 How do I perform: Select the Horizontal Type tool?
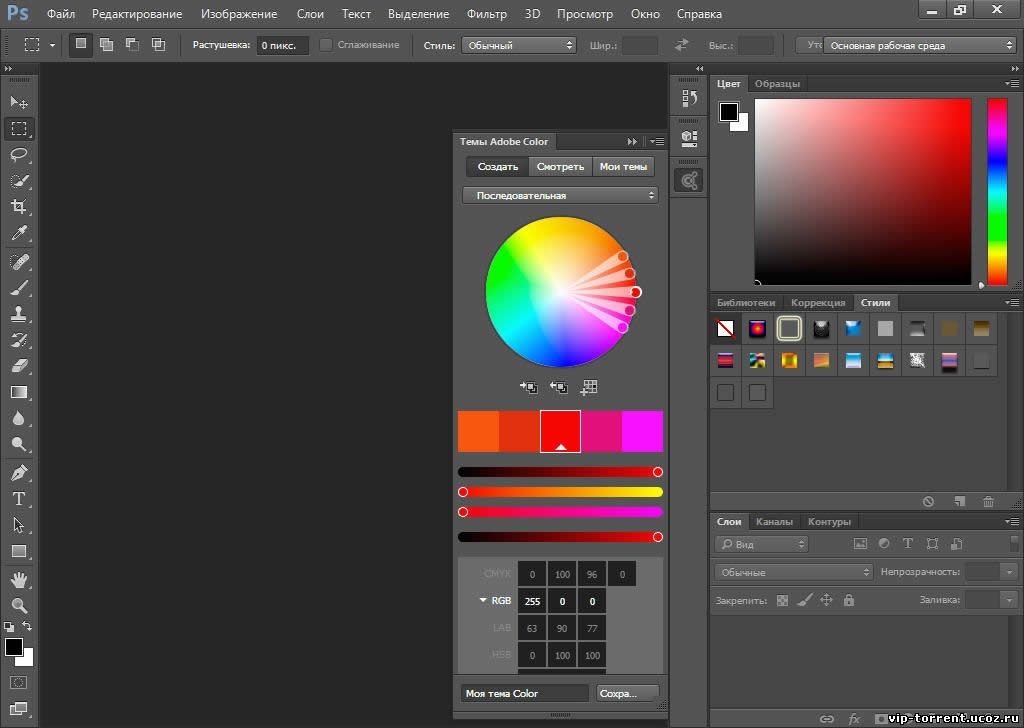[x=19, y=499]
